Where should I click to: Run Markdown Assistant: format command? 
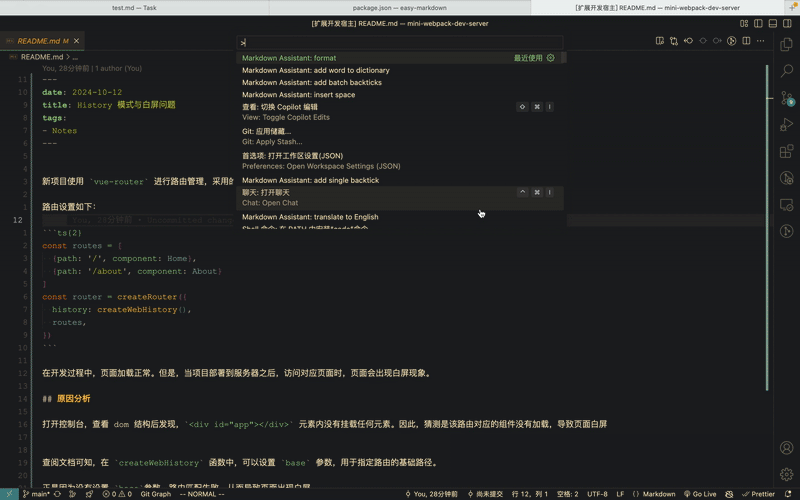pos(399,58)
